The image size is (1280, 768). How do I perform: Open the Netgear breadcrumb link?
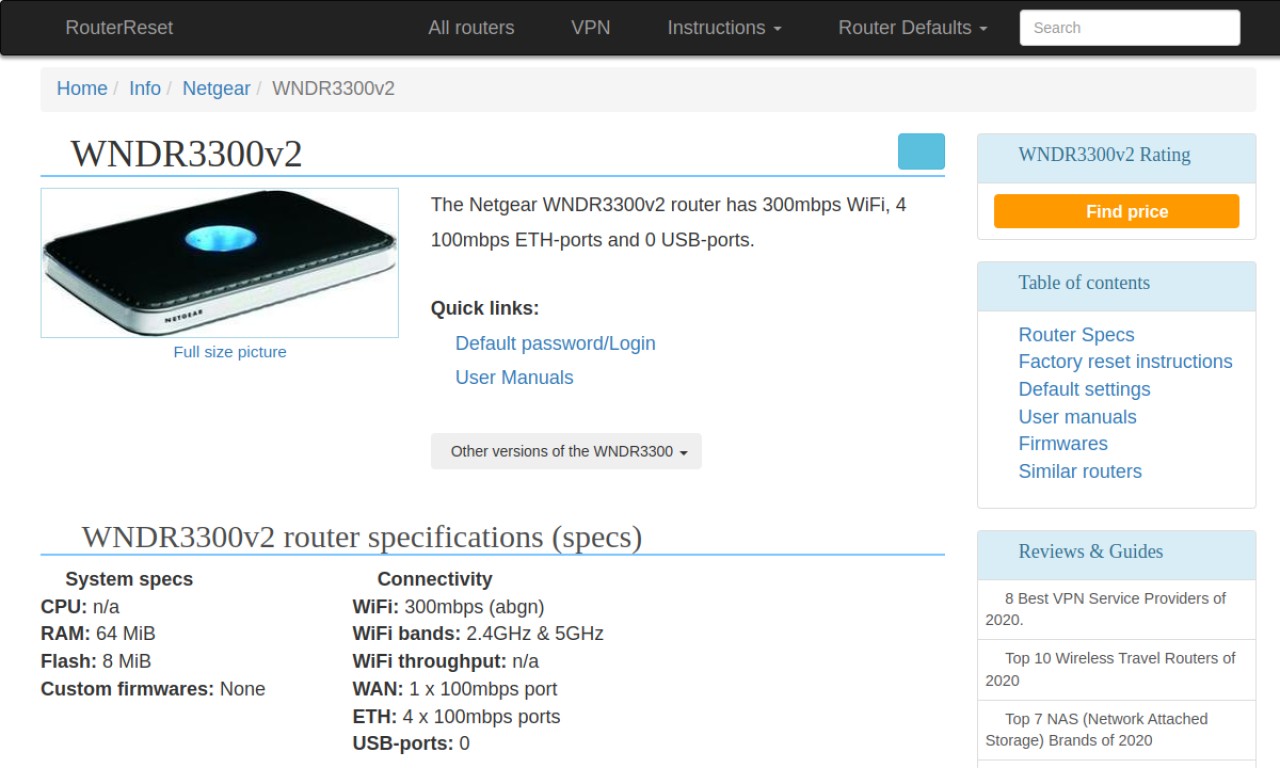tap(216, 88)
